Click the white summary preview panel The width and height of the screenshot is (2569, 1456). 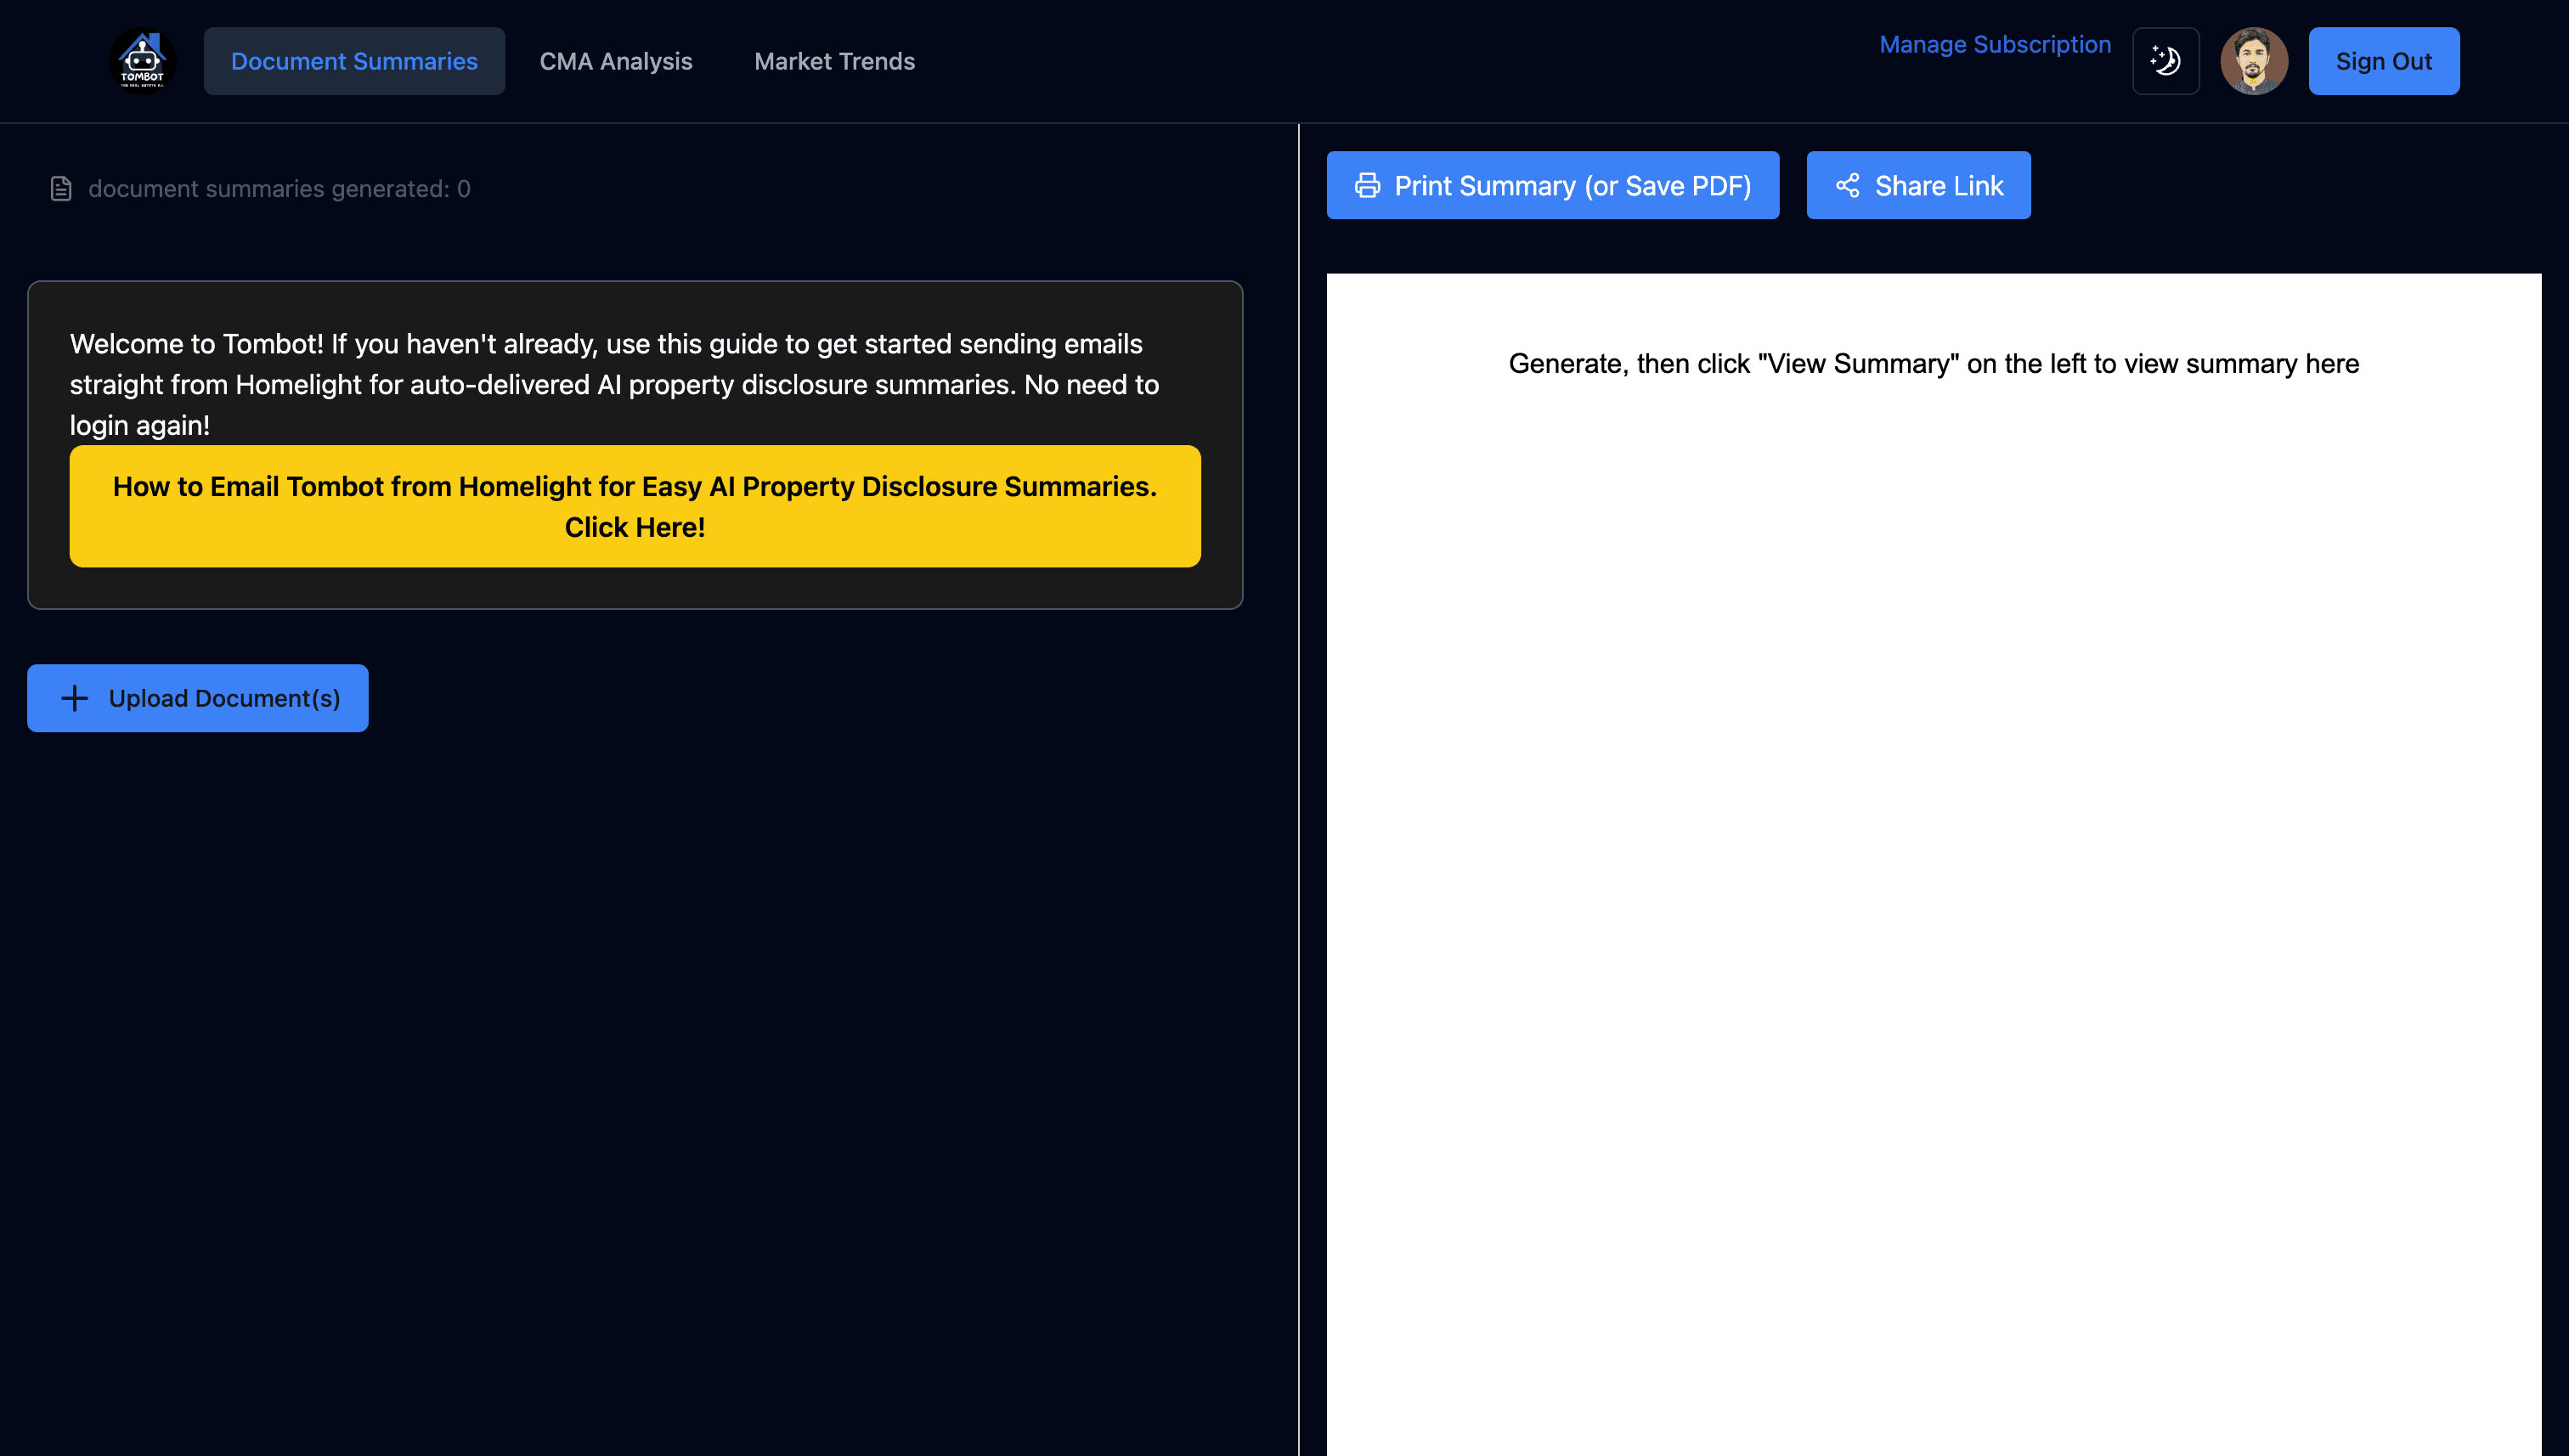(x=1932, y=850)
